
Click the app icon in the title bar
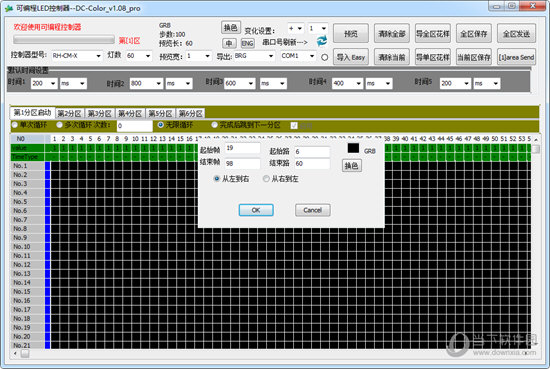click(x=8, y=8)
